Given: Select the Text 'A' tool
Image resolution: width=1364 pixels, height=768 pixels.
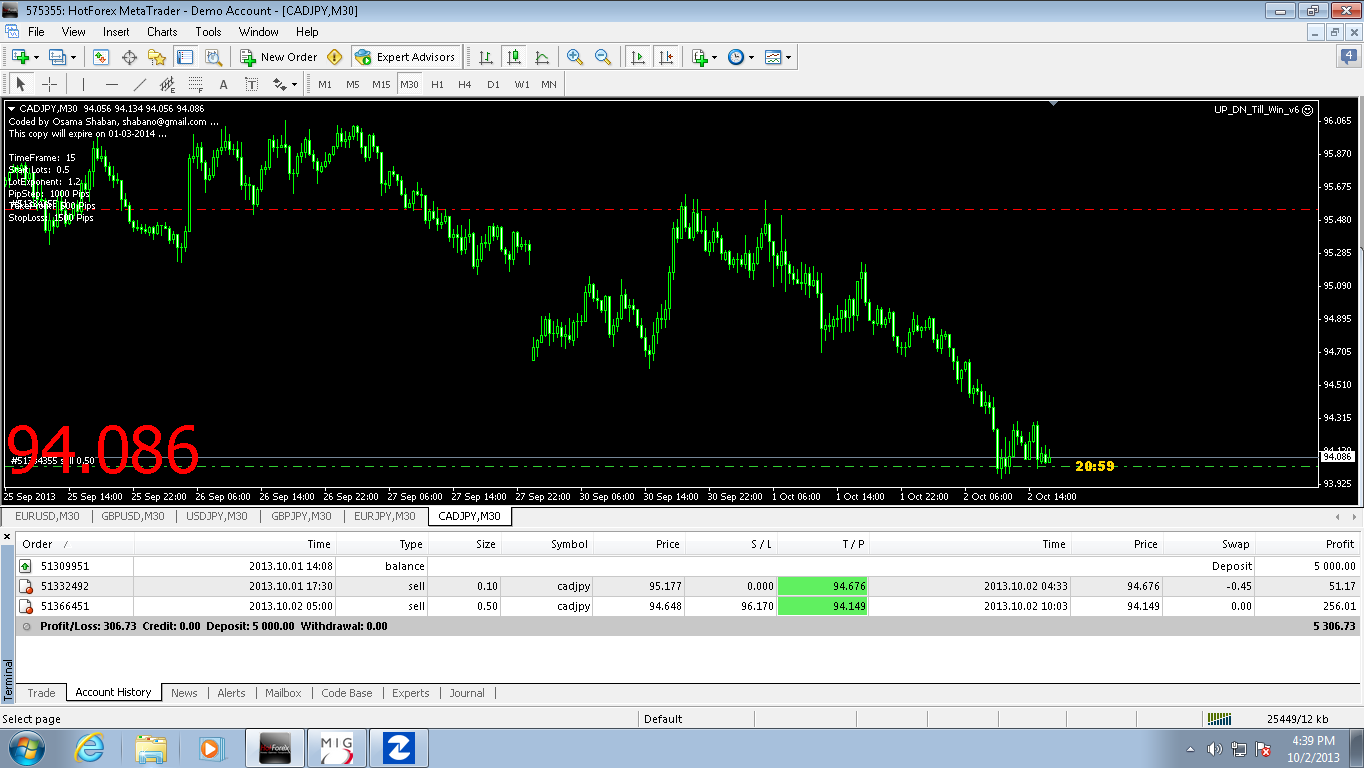Looking at the screenshot, I should point(223,84).
